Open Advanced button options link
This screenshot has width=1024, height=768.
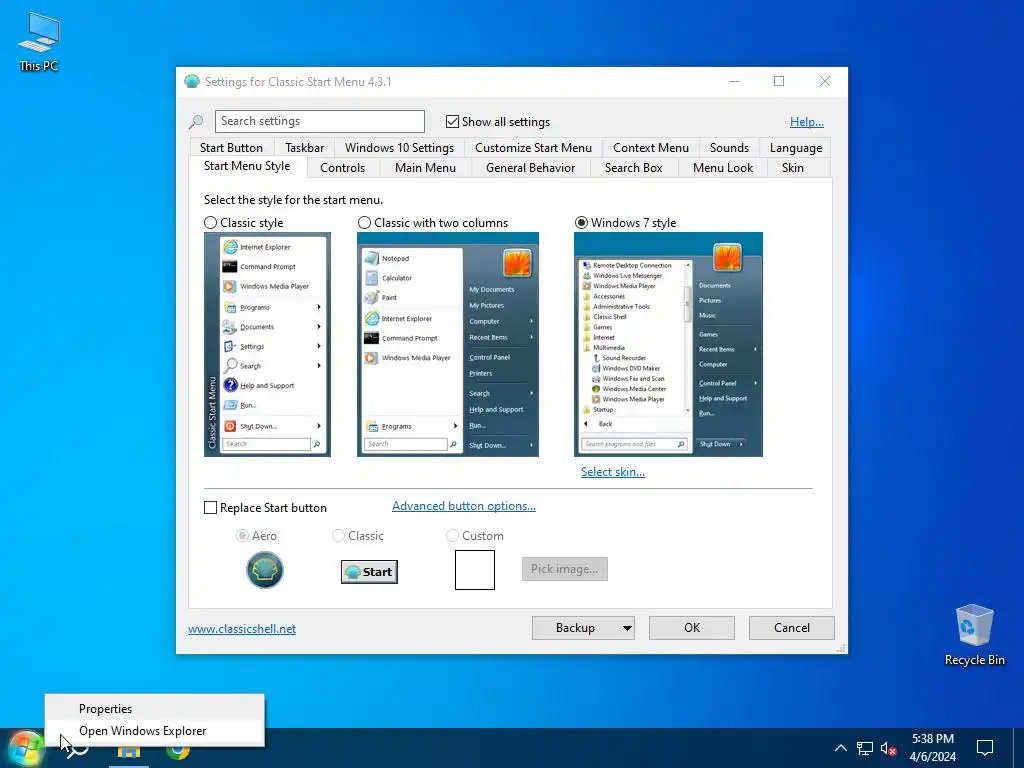pos(464,506)
